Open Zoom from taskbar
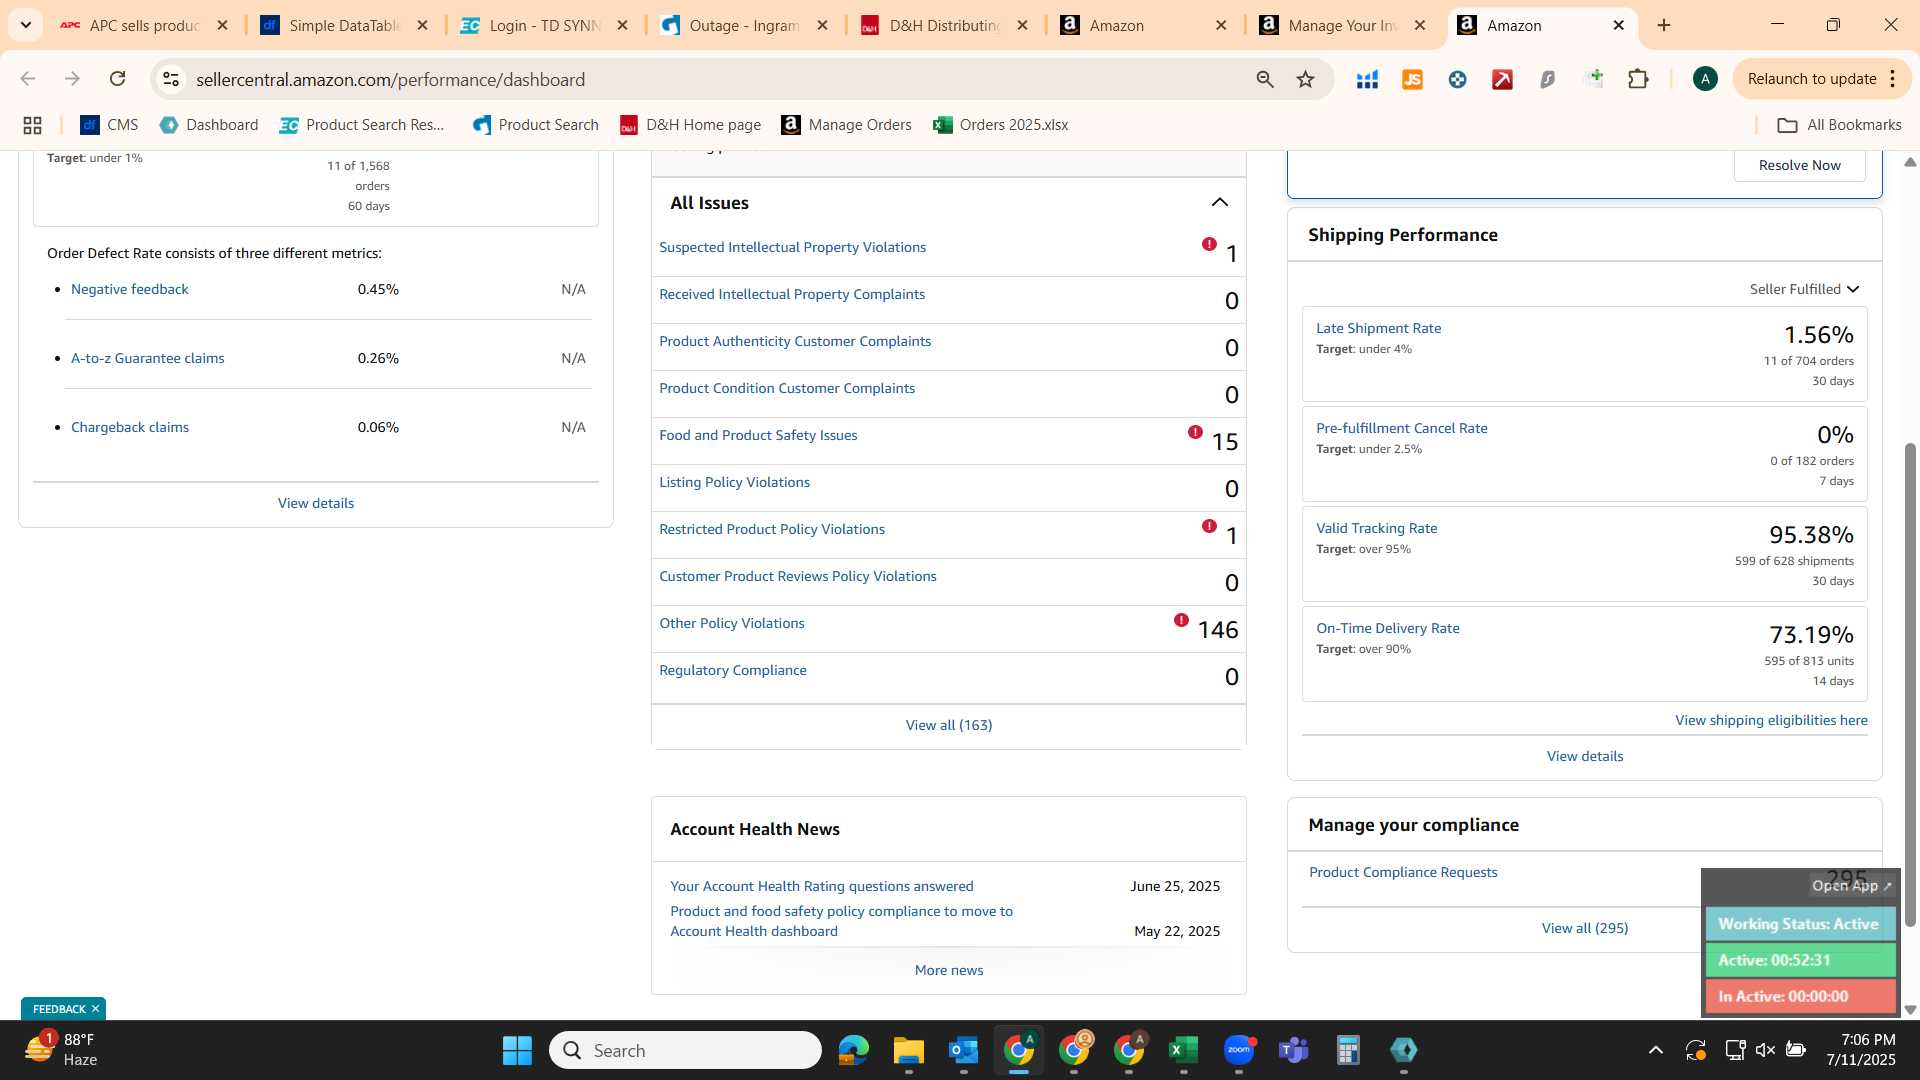Viewport: 1920px width, 1080px height. pos(1238,1050)
